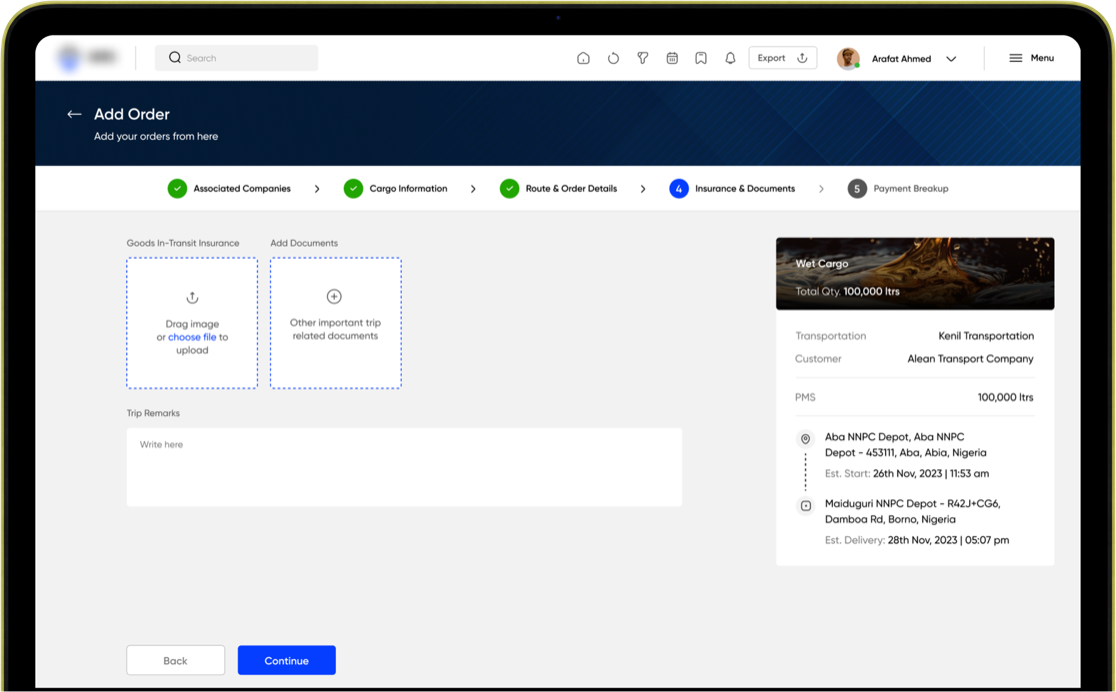Open the hamburger Menu
1116x692 pixels.
click(1031, 58)
